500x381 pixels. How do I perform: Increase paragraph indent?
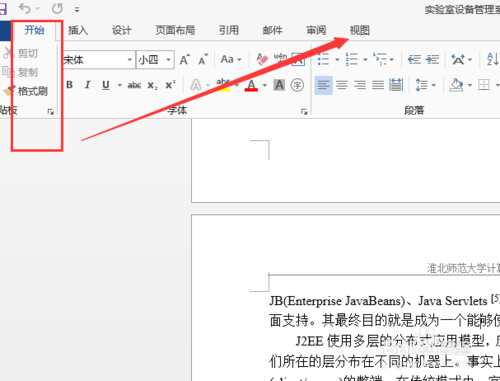pos(433,60)
